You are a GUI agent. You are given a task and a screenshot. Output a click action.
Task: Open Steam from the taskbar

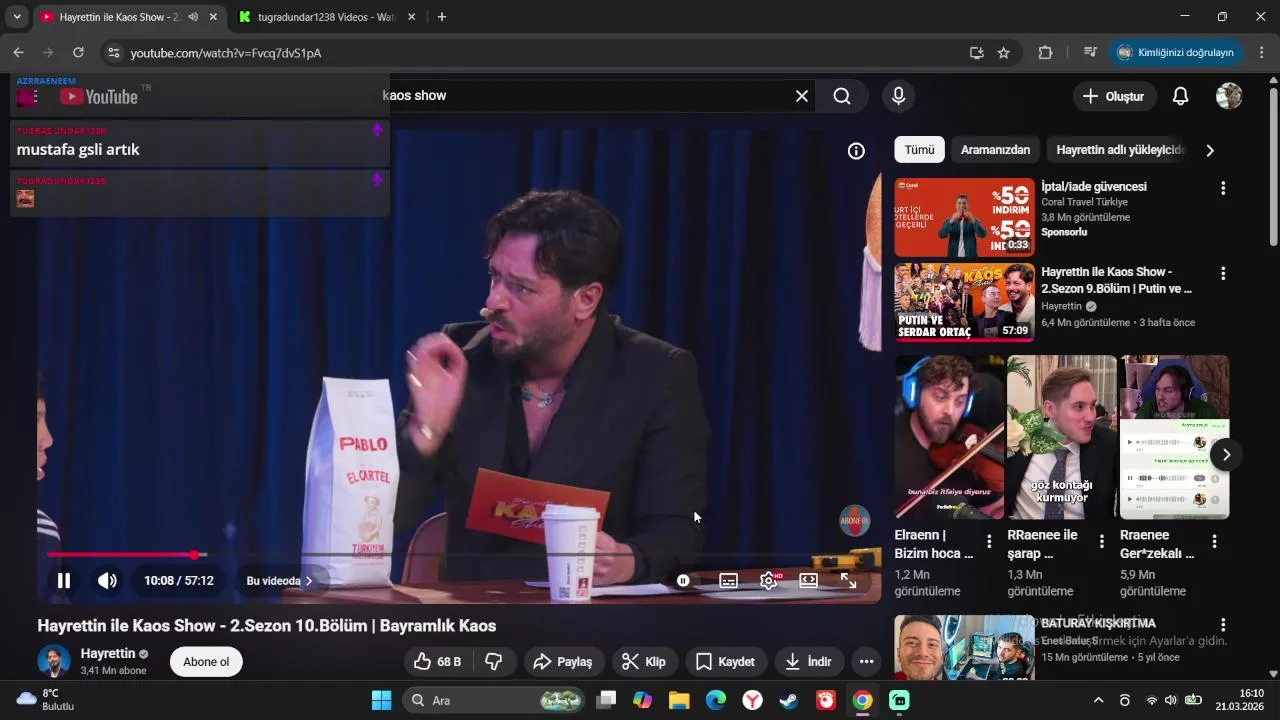click(x=789, y=700)
